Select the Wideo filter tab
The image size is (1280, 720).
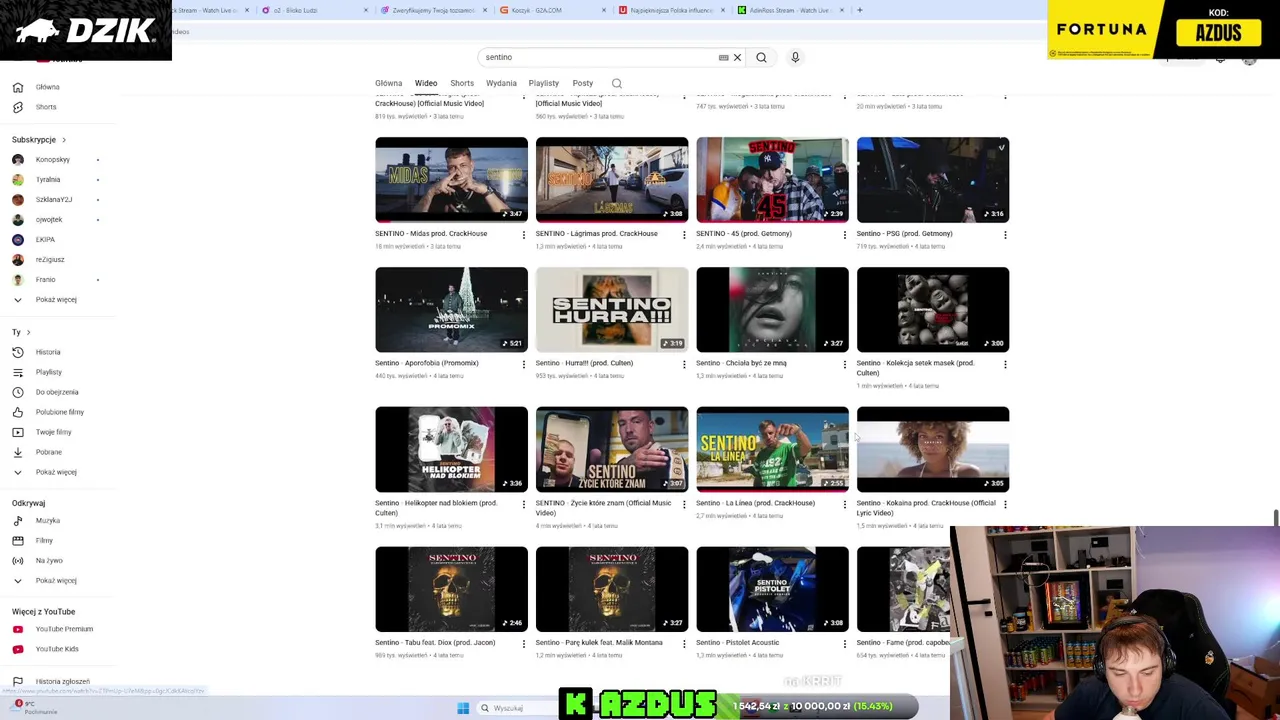[x=426, y=83]
